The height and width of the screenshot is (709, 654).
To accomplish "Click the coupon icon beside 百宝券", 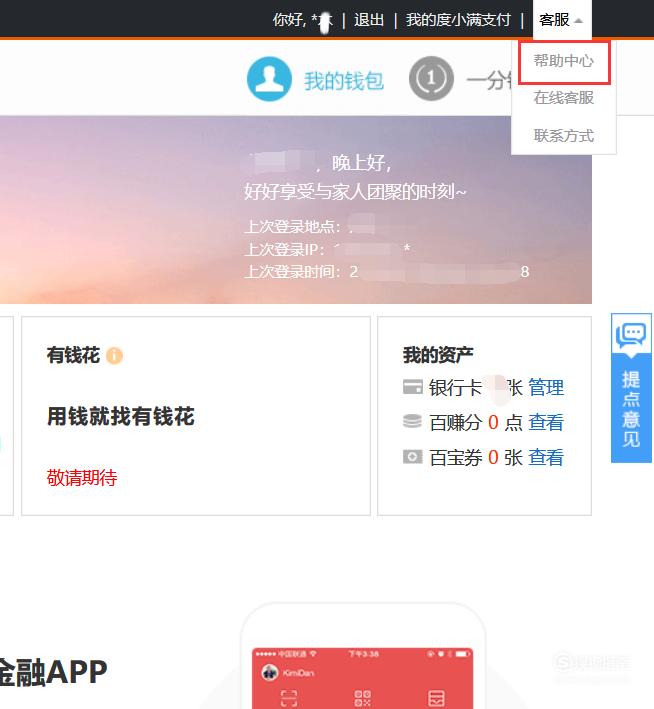I will [412, 456].
